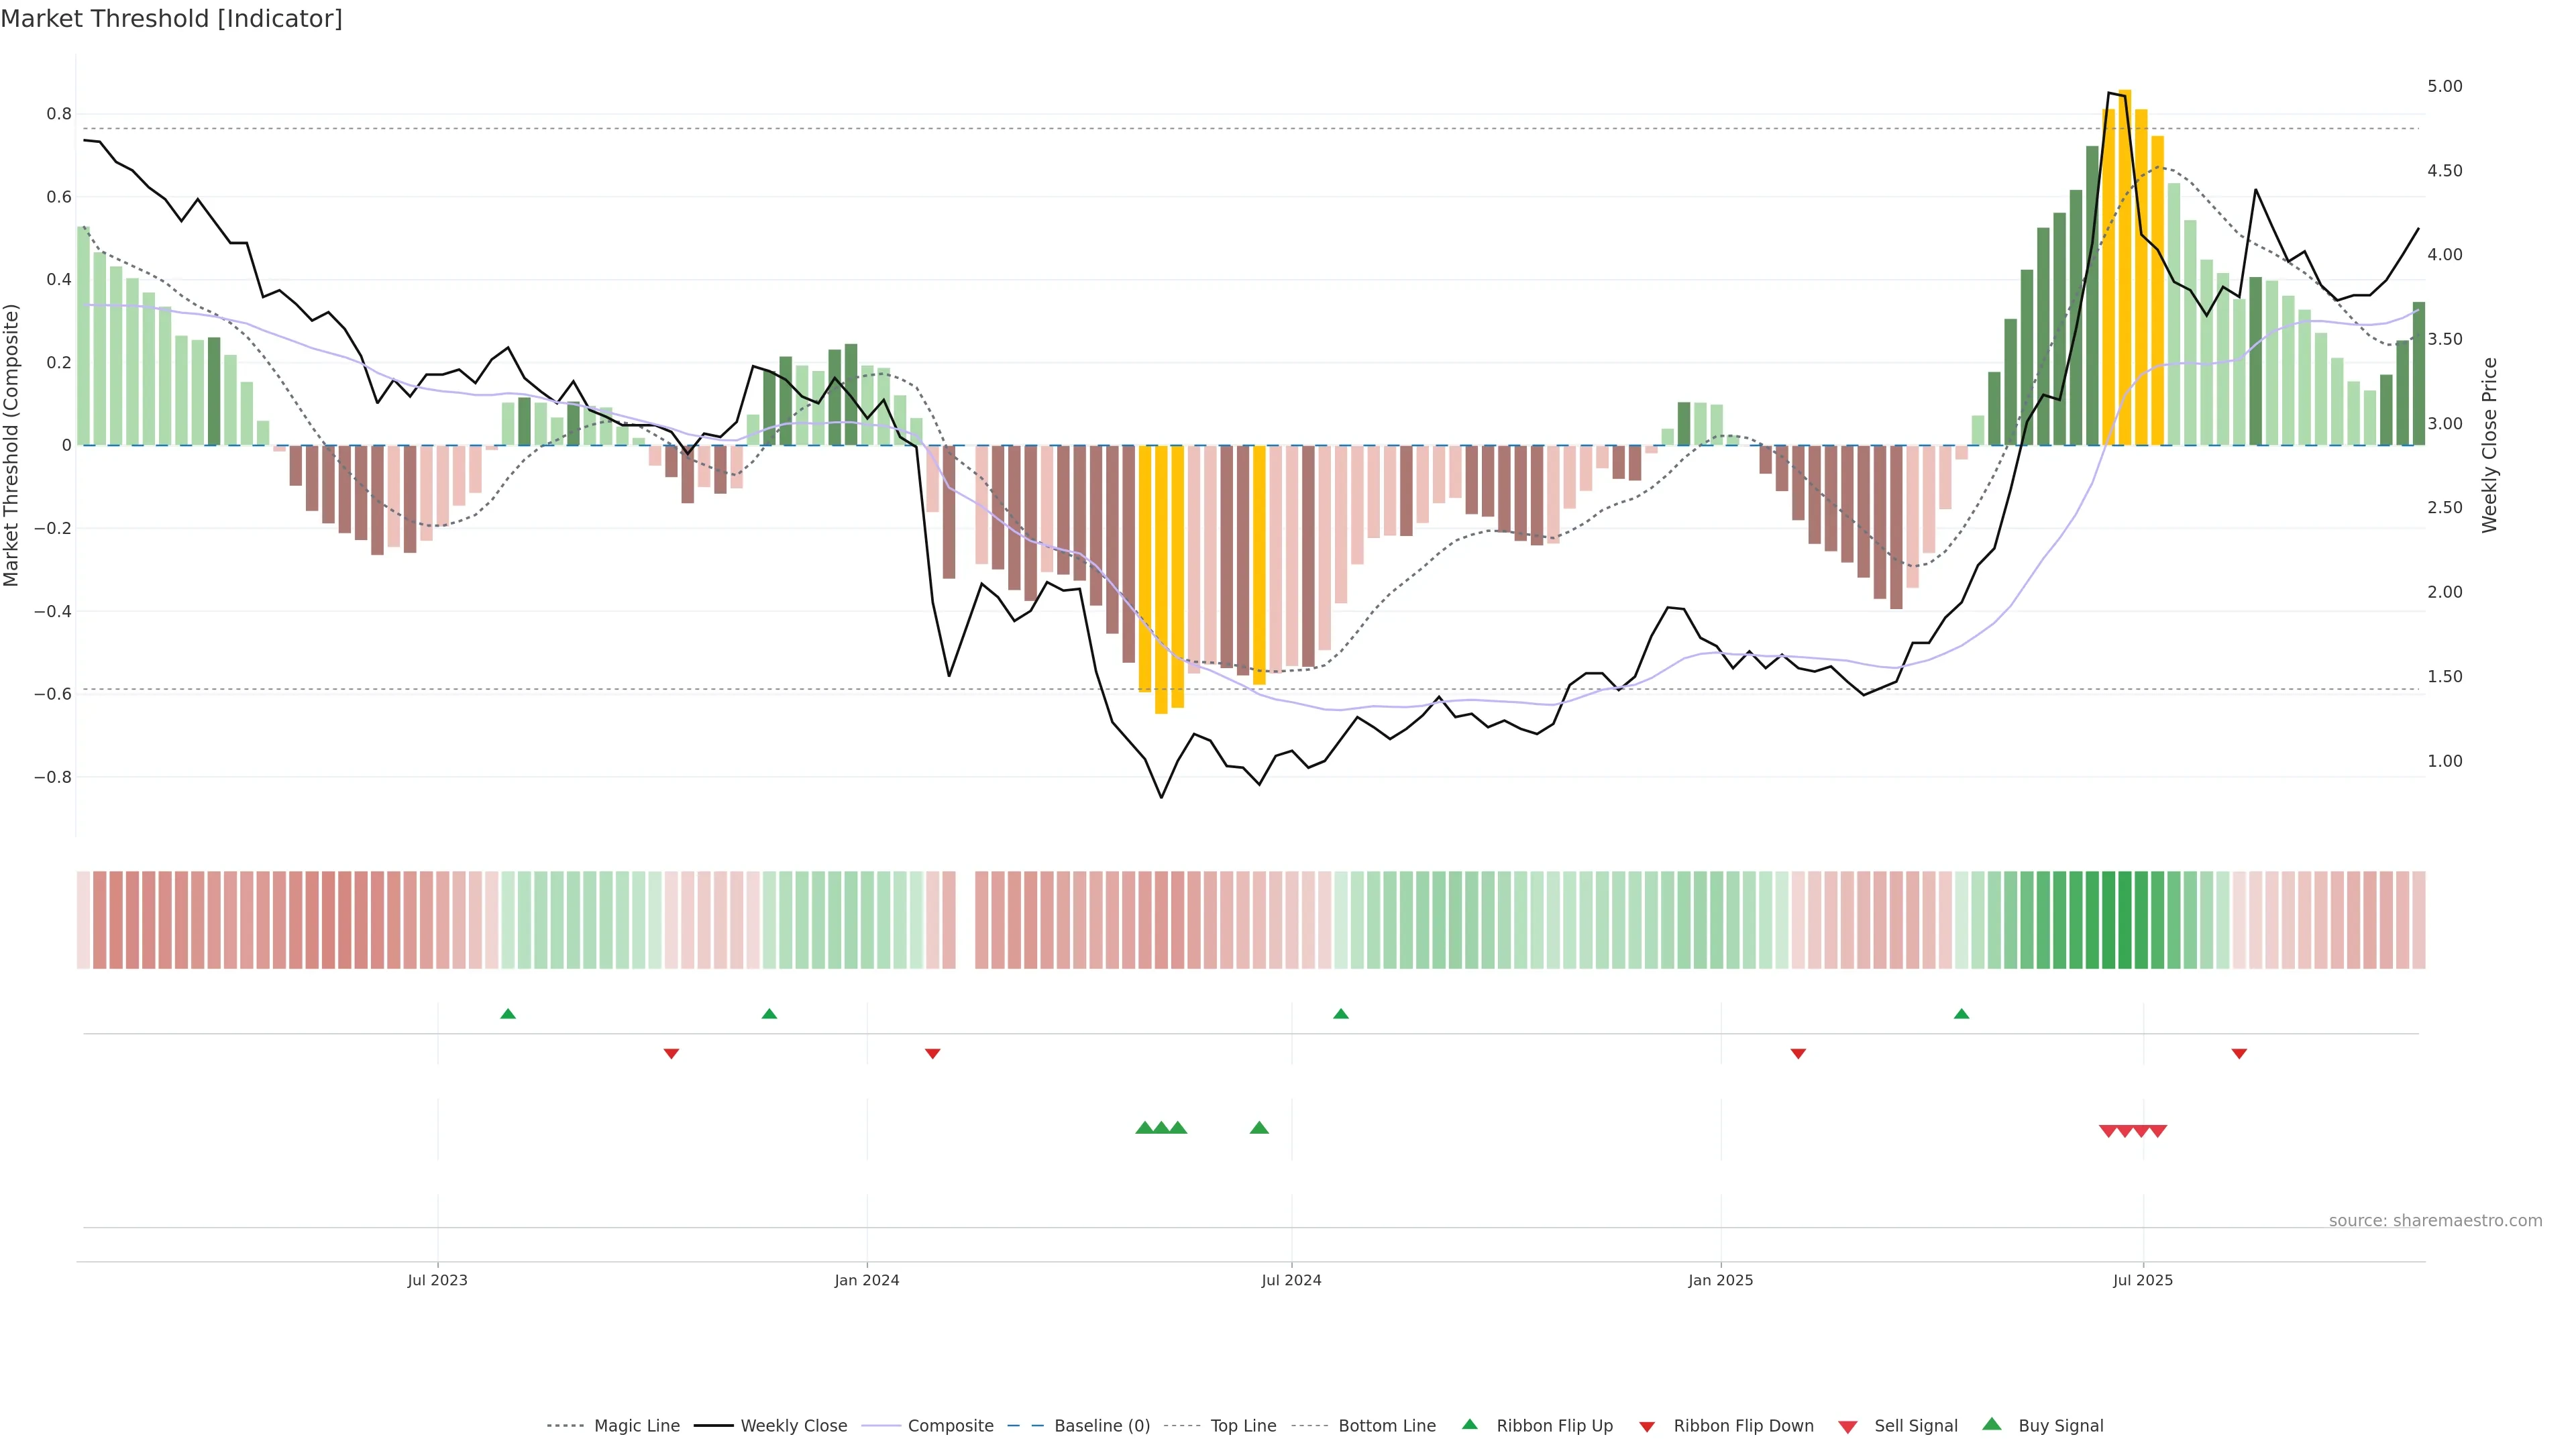
Task: Click the isolated buy signal triangle near Jul 2024
Action: 1259,1128
